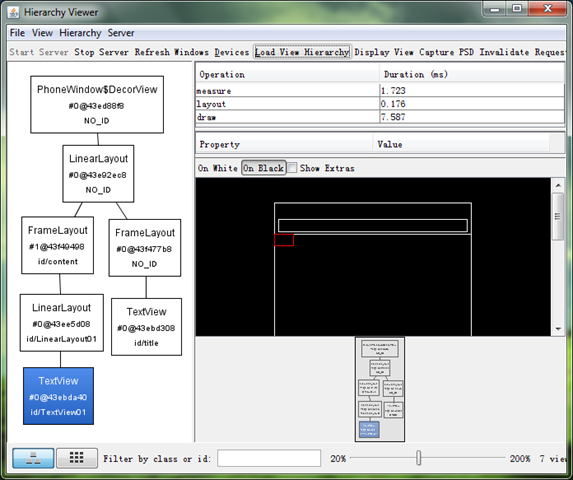Select the layout row in profiling table

pyautogui.click(x=380, y=104)
